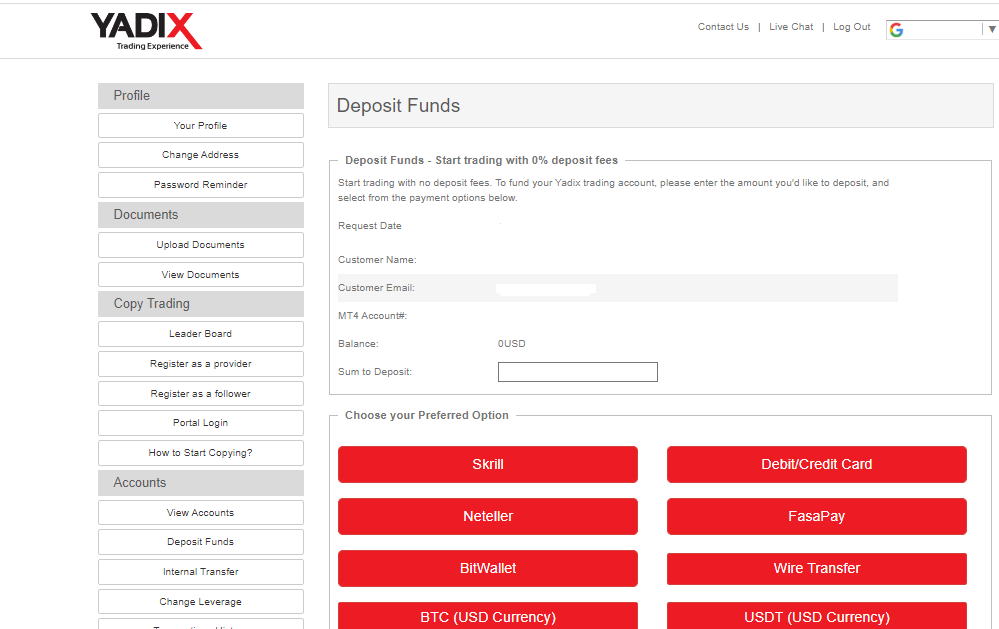Image resolution: width=999 pixels, height=629 pixels.
Task: Choose Wire Transfer deposit option
Action: [x=816, y=568]
